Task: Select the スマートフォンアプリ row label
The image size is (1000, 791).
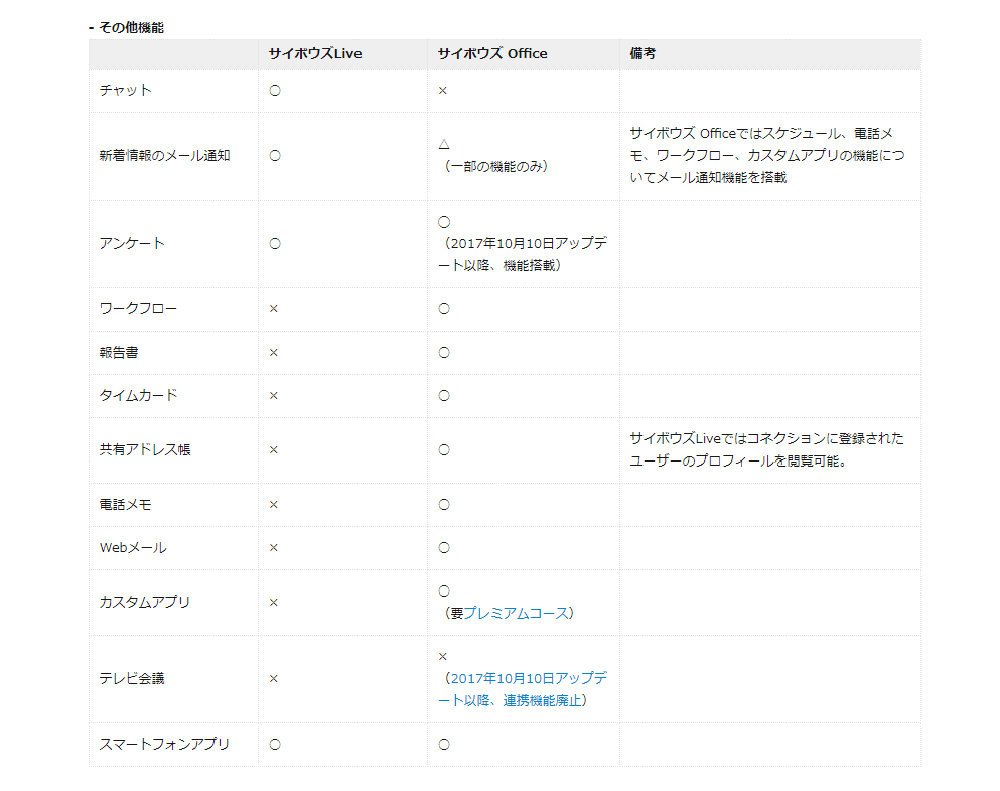Action: pyautogui.click(x=165, y=744)
